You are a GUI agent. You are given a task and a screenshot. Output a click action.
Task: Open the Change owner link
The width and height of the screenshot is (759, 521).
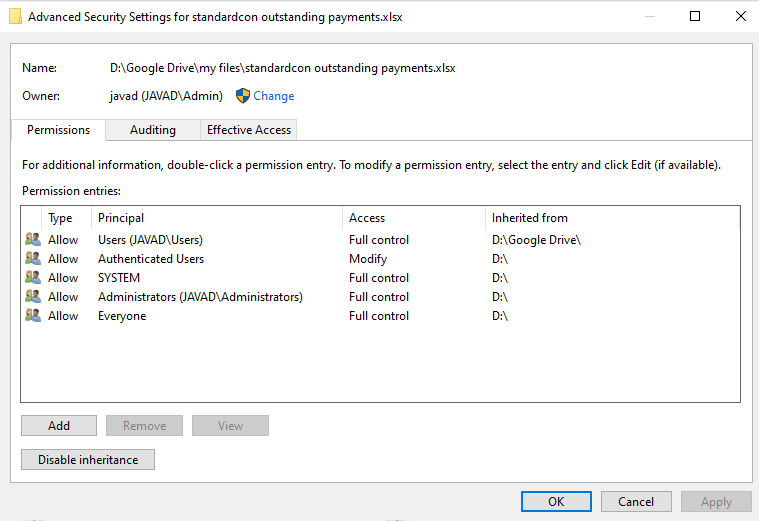(x=273, y=96)
